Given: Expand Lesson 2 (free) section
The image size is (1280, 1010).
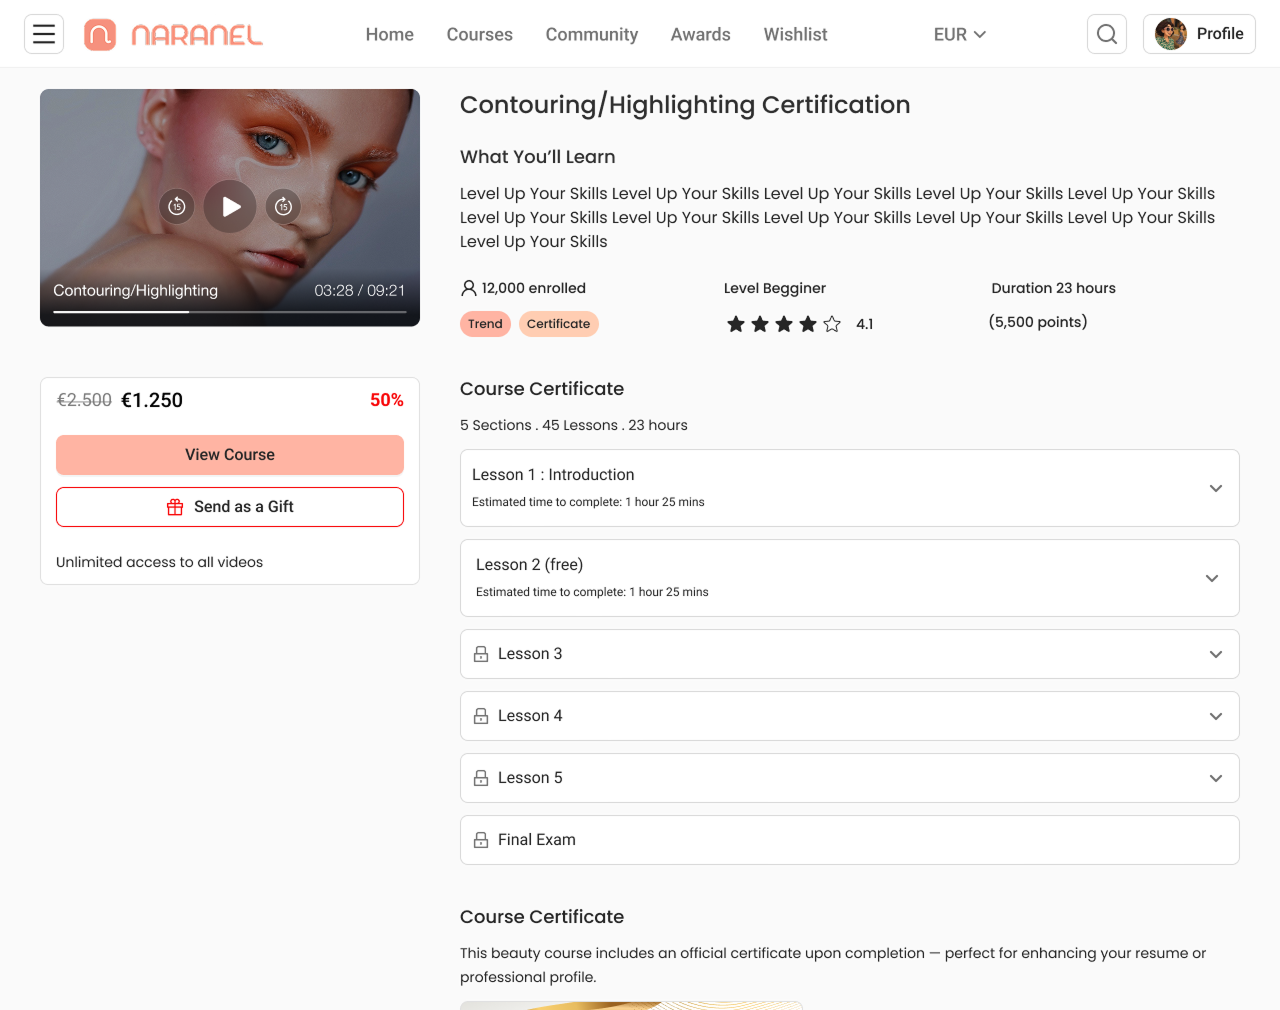Looking at the screenshot, I should (x=1212, y=578).
